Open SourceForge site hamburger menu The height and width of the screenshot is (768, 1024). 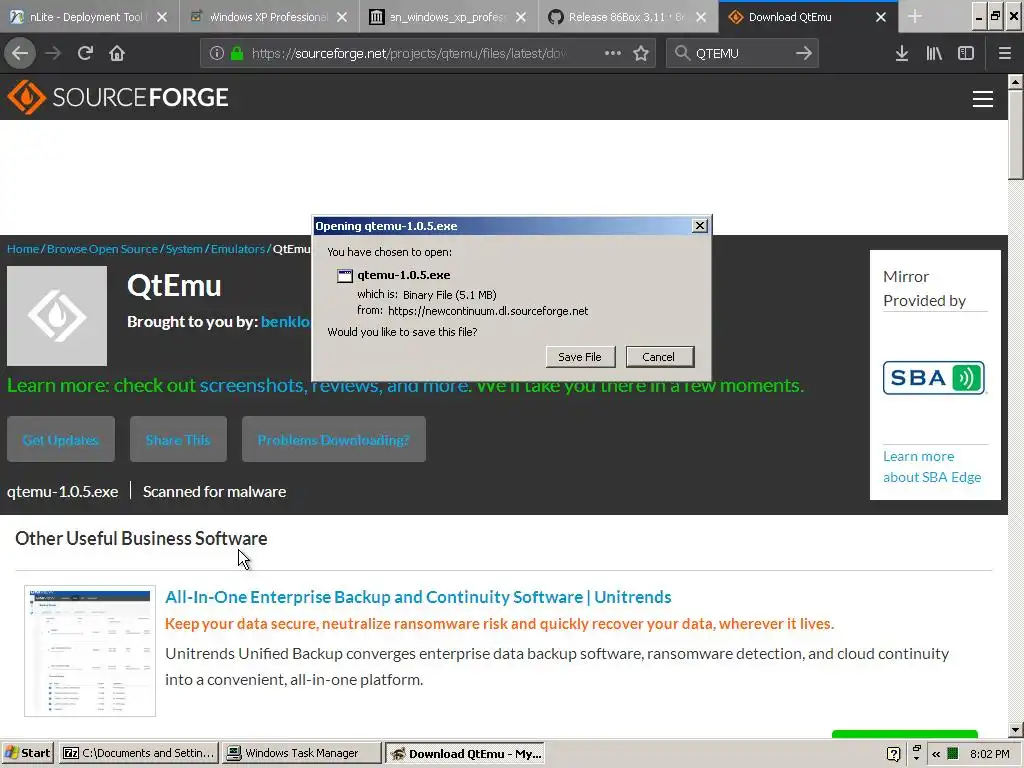pyautogui.click(x=983, y=99)
